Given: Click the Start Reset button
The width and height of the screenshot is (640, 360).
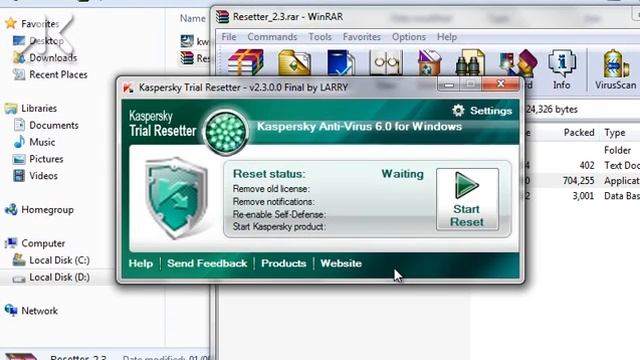Looking at the screenshot, I should (x=467, y=199).
